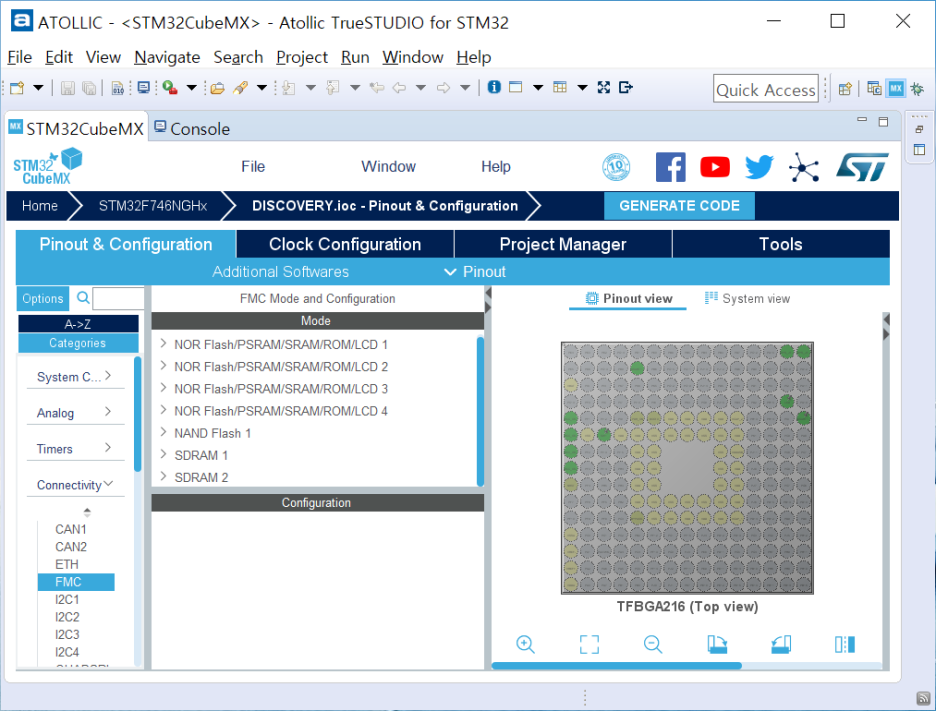
Task: Click the Save toolbar icon
Action: click(x=67, y=88)
